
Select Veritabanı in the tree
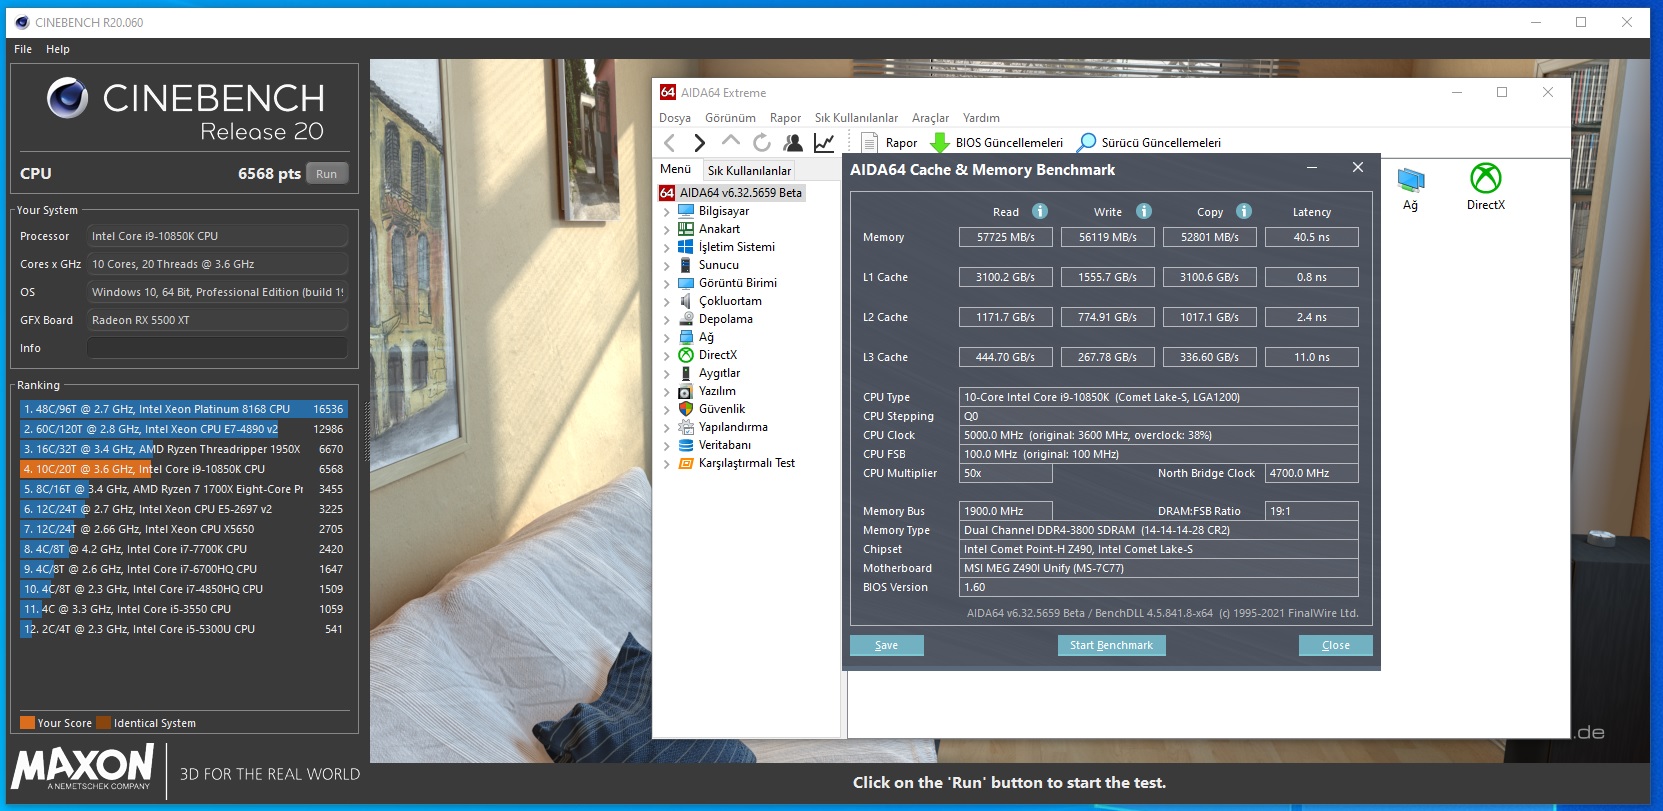click(x=724, y=445)
